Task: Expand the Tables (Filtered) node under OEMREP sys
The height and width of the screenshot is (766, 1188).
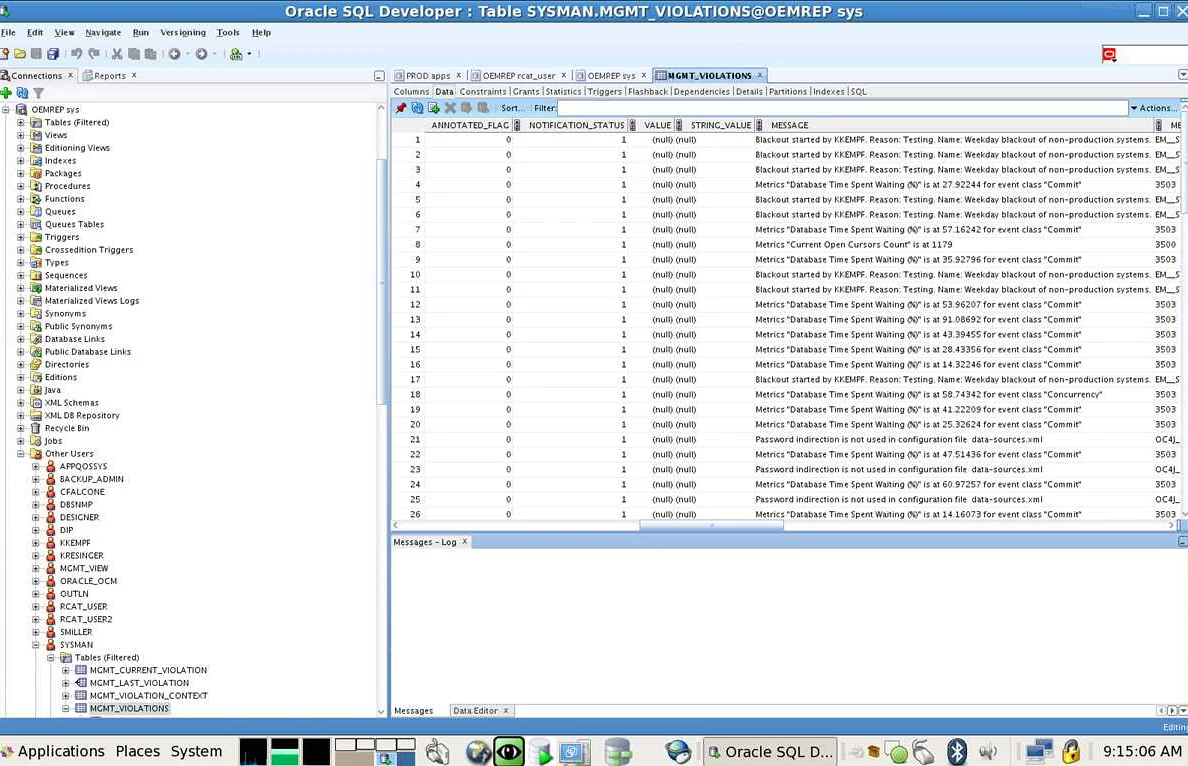Action: [x=21, y=123]
